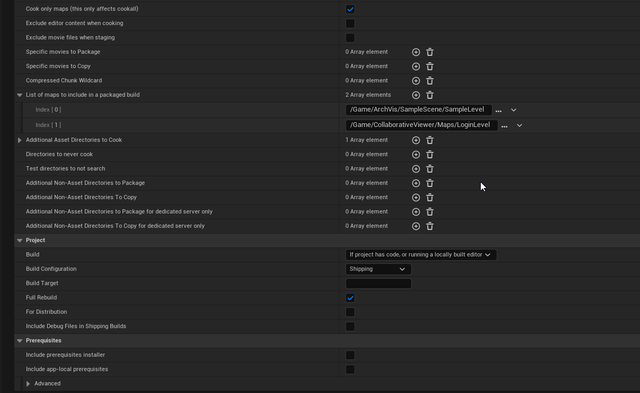The width and height of the screenshot is (640, 393).
Task: Clear Additional Non-Asset Directories To Copy array
Action: tap(430, 197)
